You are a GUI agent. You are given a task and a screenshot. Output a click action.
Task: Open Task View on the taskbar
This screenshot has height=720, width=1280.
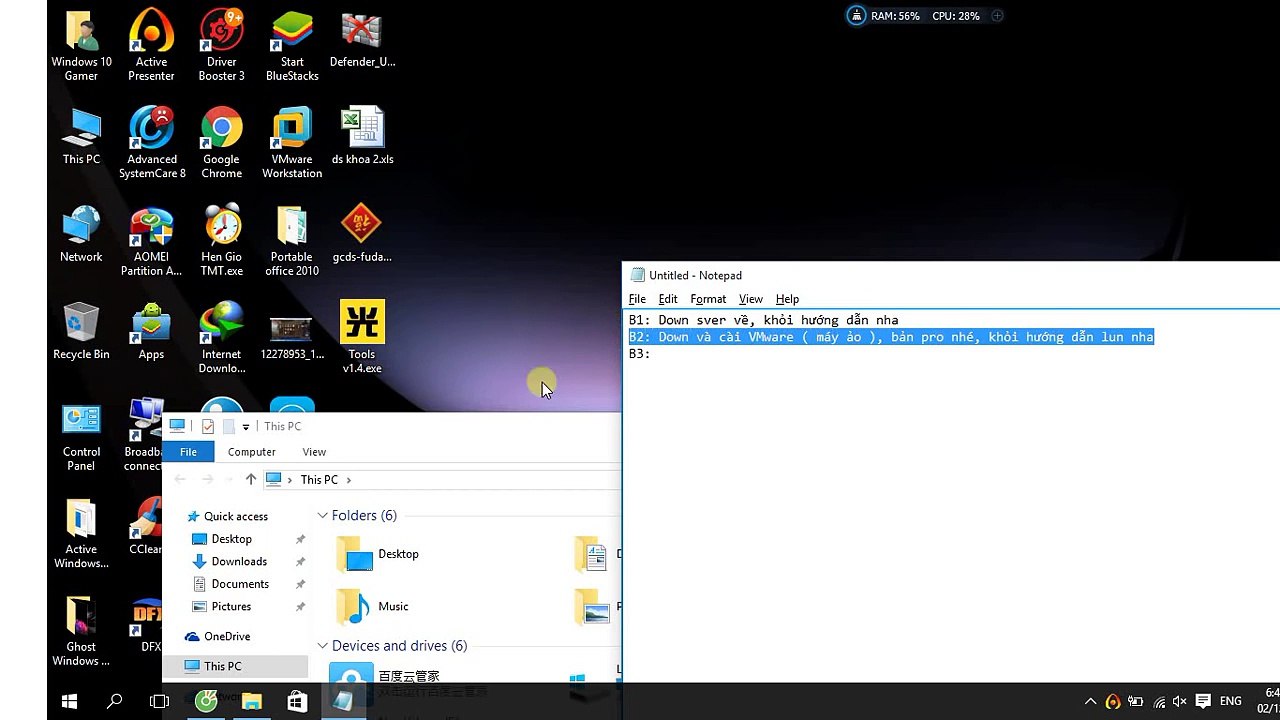click(159, 702)
